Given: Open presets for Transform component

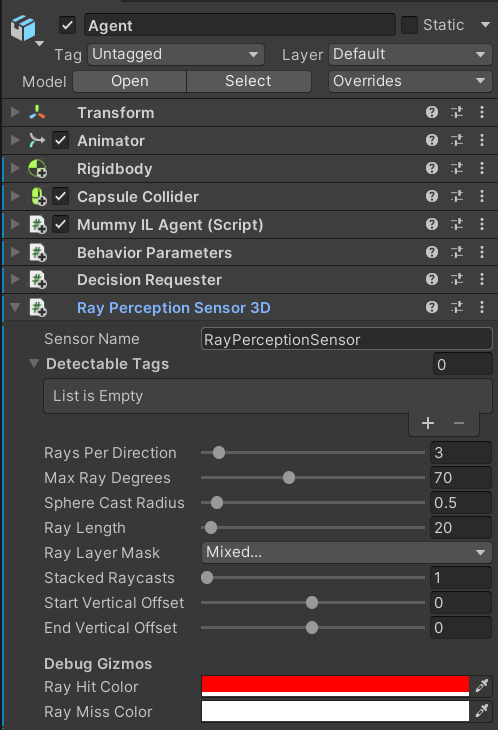Looking at the screenshot, I should 457,112.
